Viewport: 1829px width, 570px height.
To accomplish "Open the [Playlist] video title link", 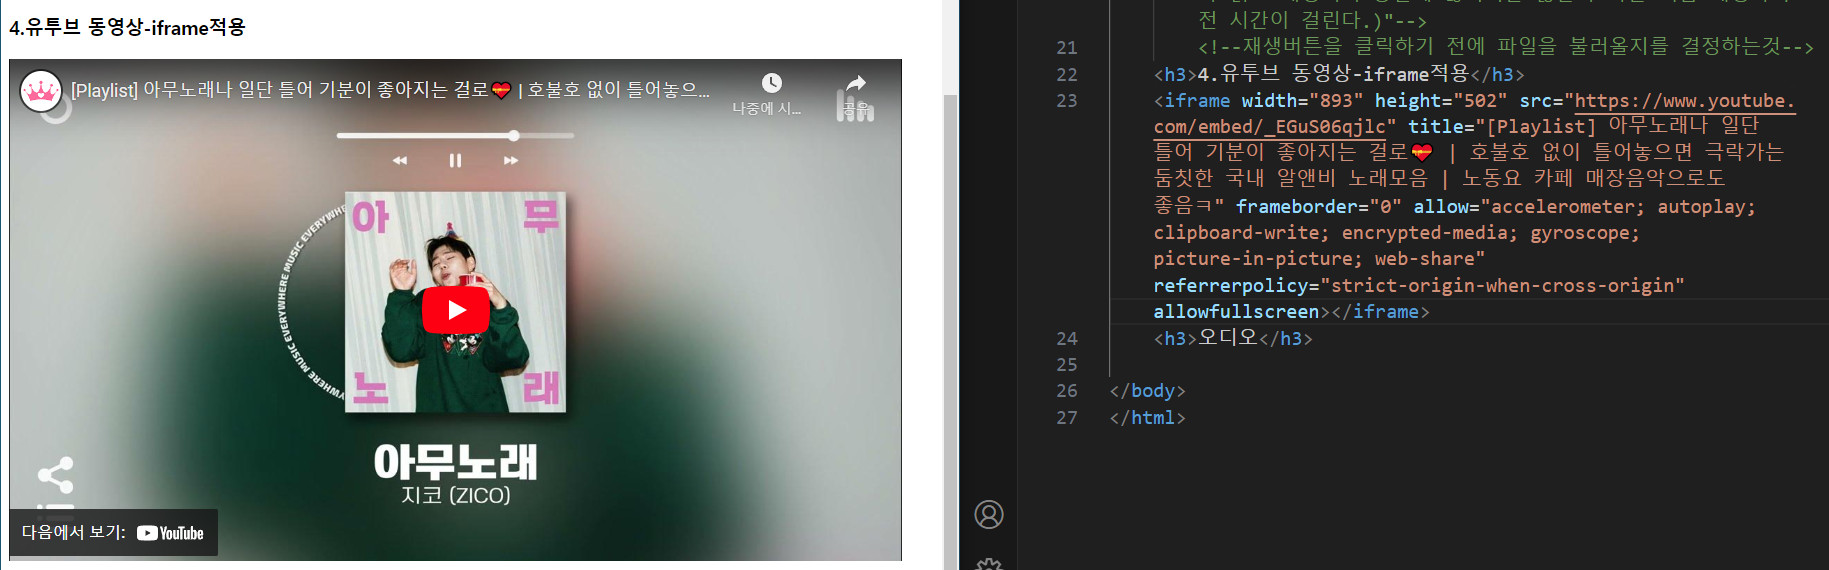I will [x=390, y=90].
